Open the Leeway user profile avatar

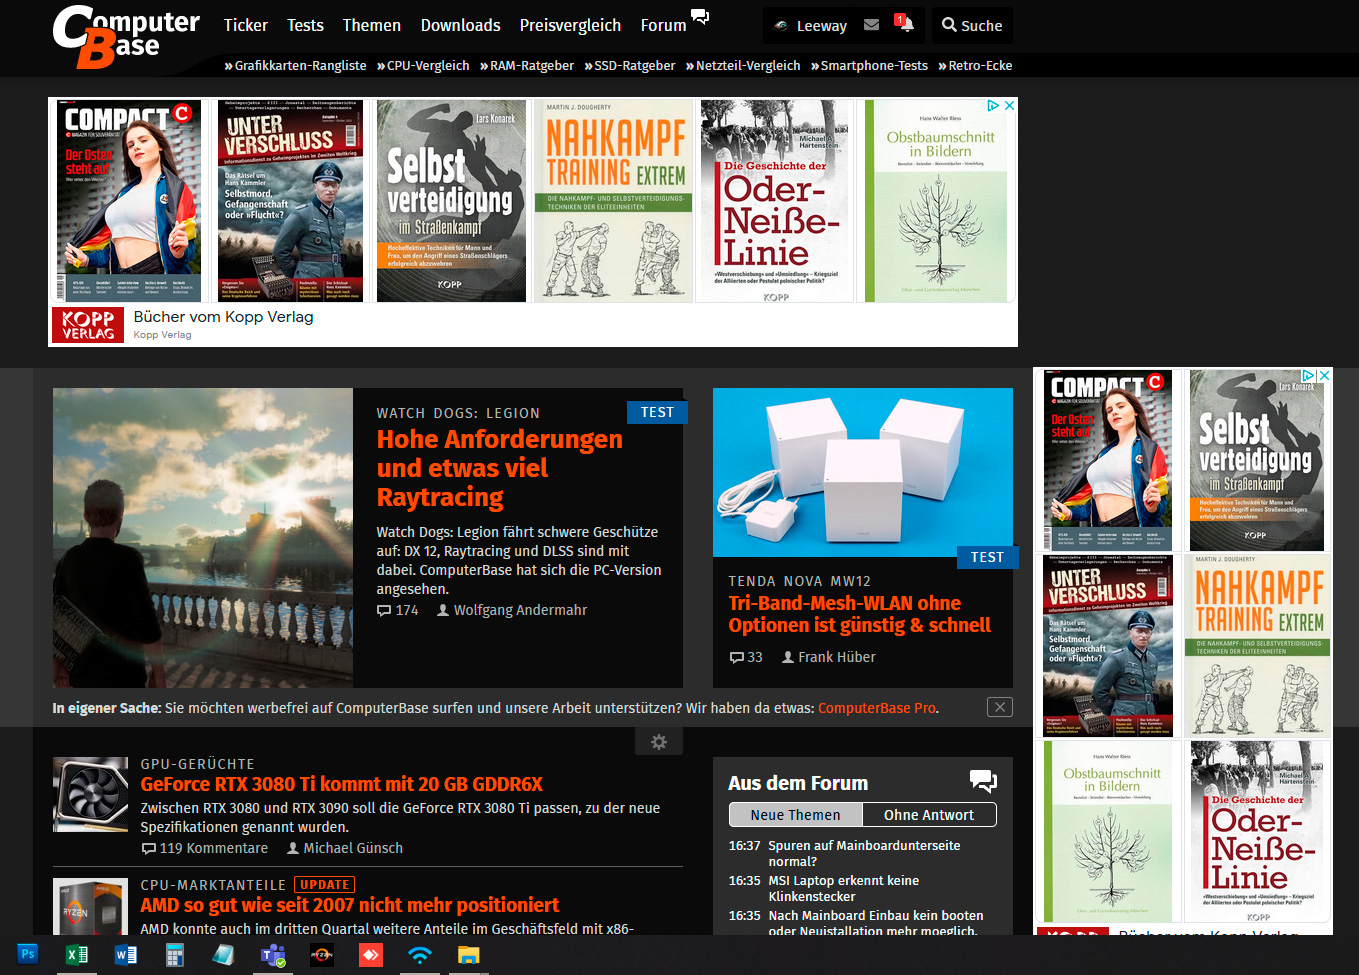(781, 26)
